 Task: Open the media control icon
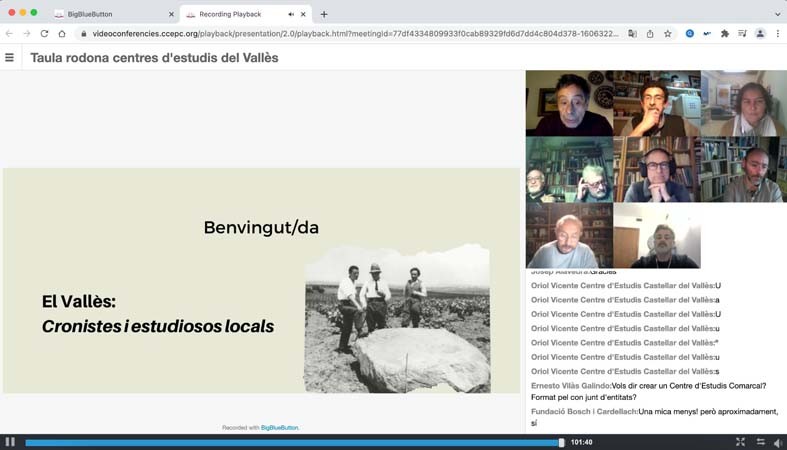(742, 34)
